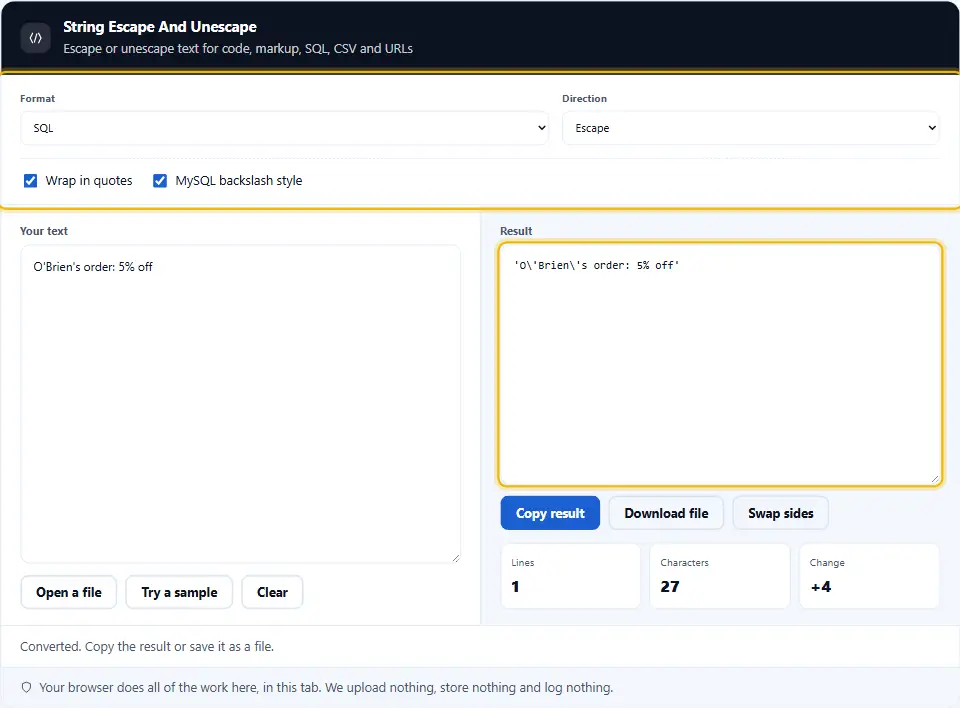Click Try a sample button
Image resolution: width=960 pixels, height=708 pixels.
point(179,592)
